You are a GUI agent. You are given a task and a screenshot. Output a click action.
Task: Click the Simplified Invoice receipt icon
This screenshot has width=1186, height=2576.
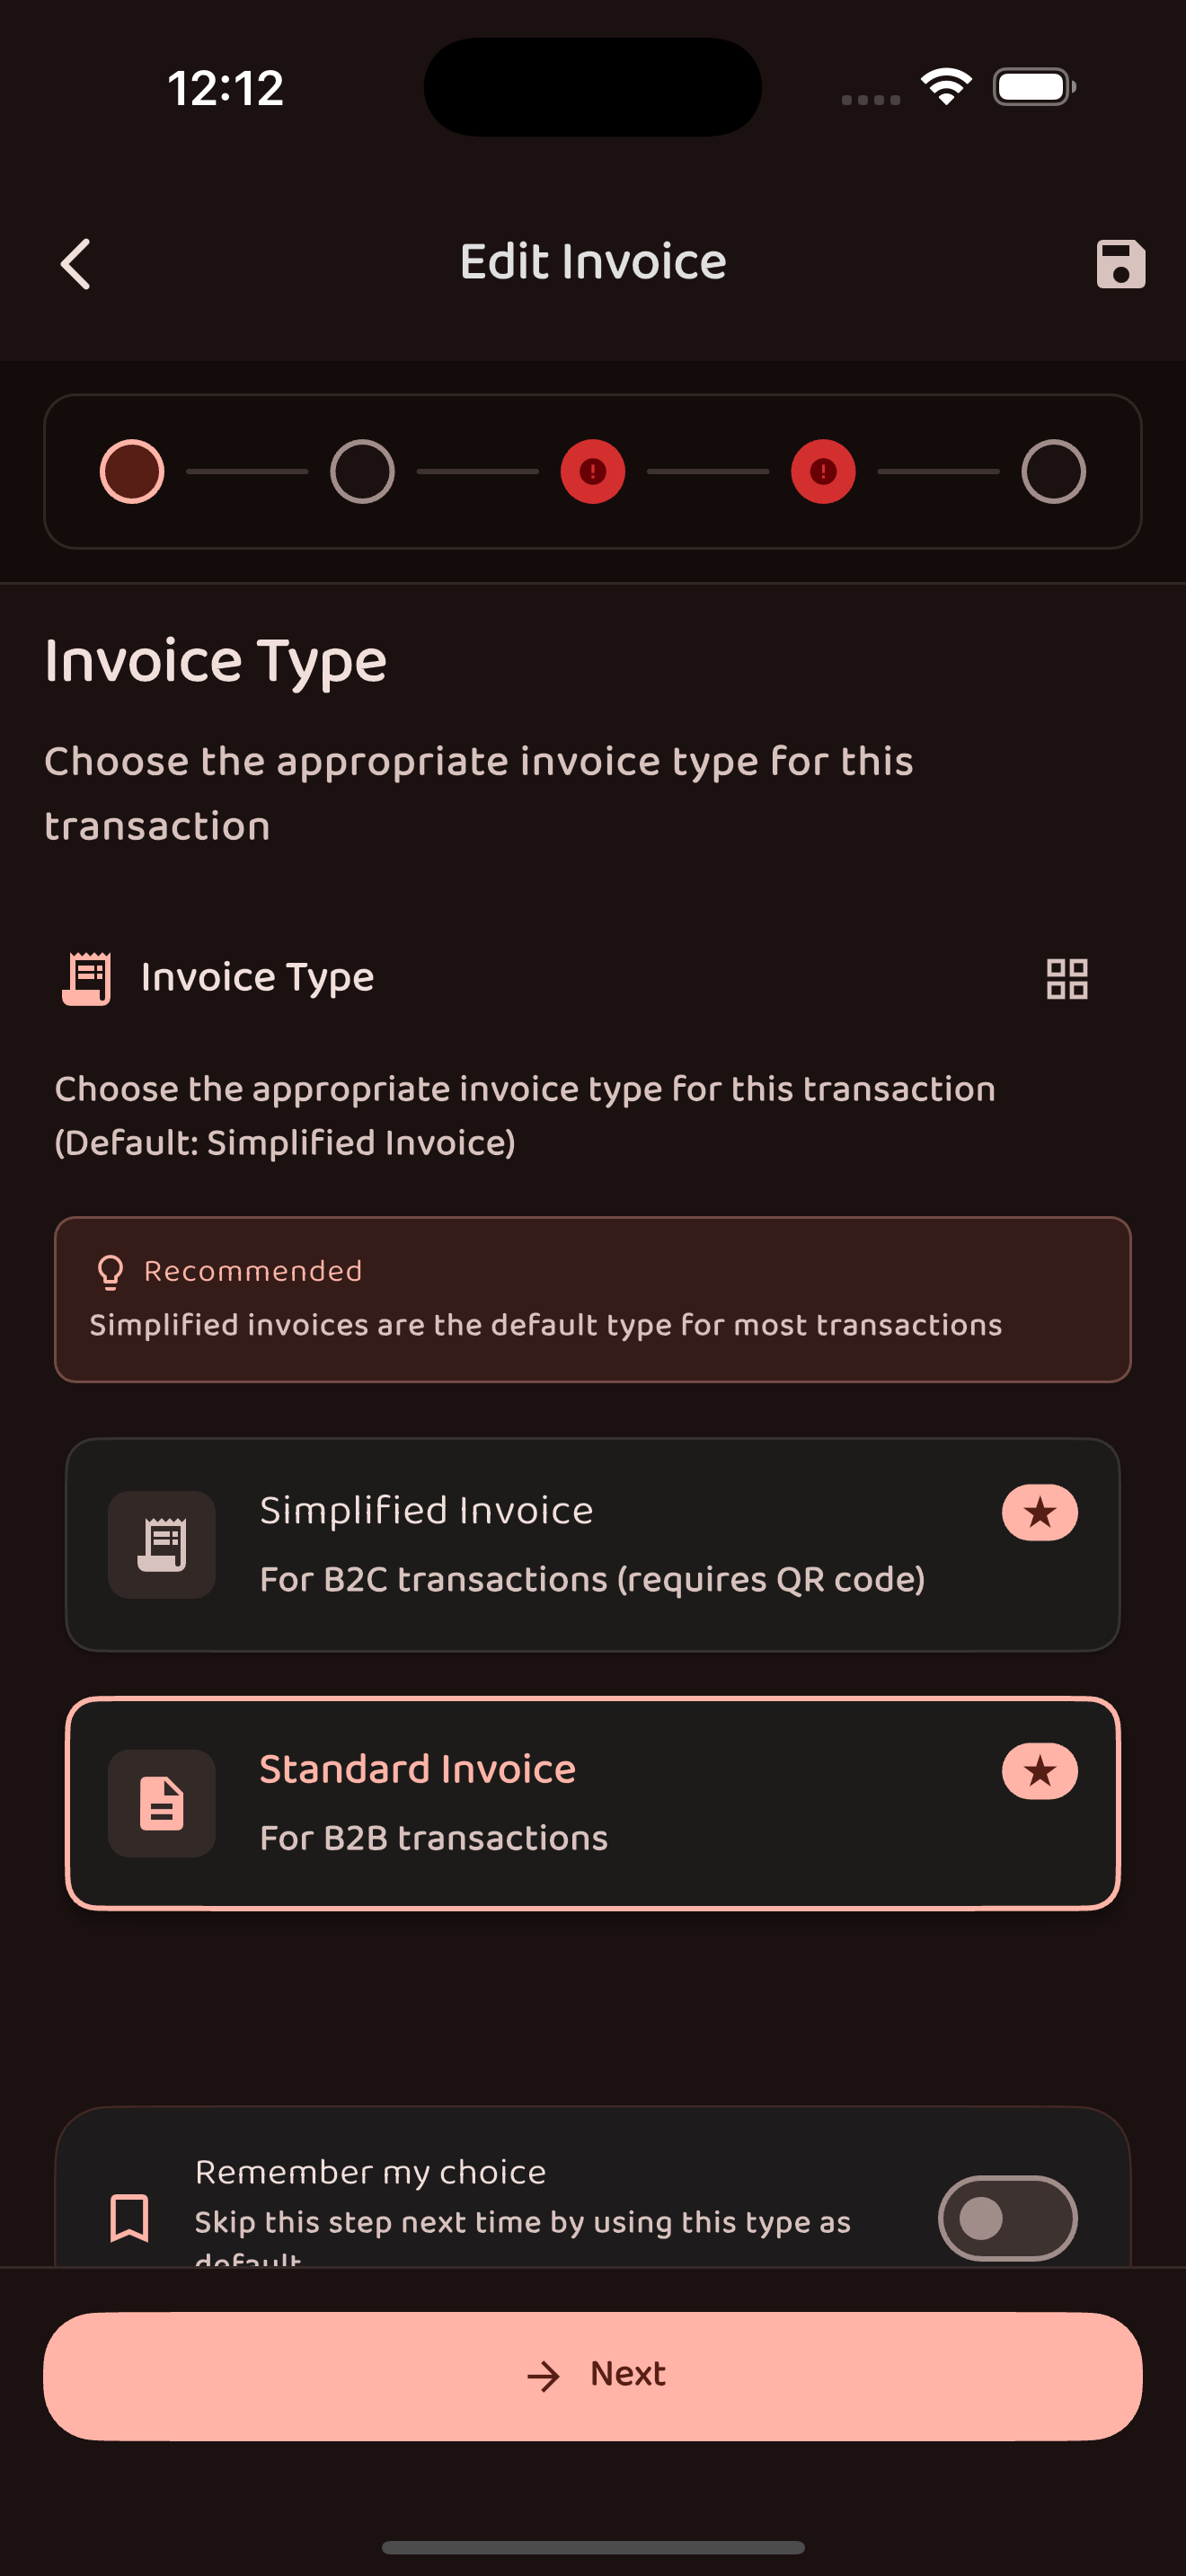[162, 1544]
